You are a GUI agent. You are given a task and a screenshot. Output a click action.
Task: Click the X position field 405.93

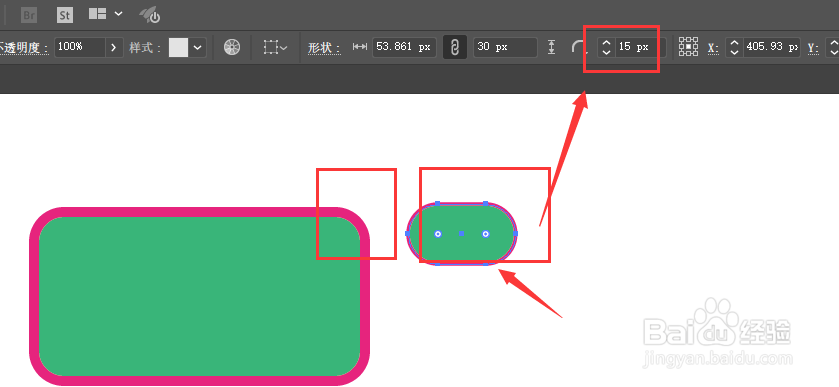click(772, 47)
